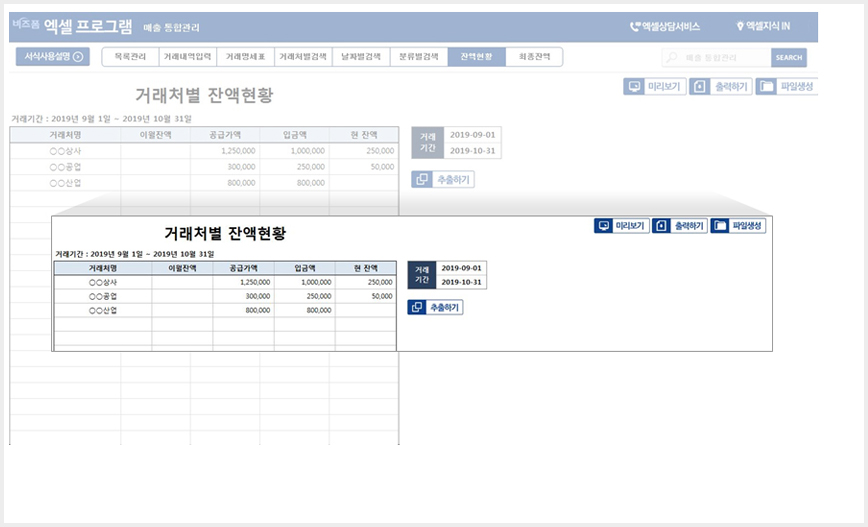Click the phone icon for 엑셀상담서비스

point(635,26)
